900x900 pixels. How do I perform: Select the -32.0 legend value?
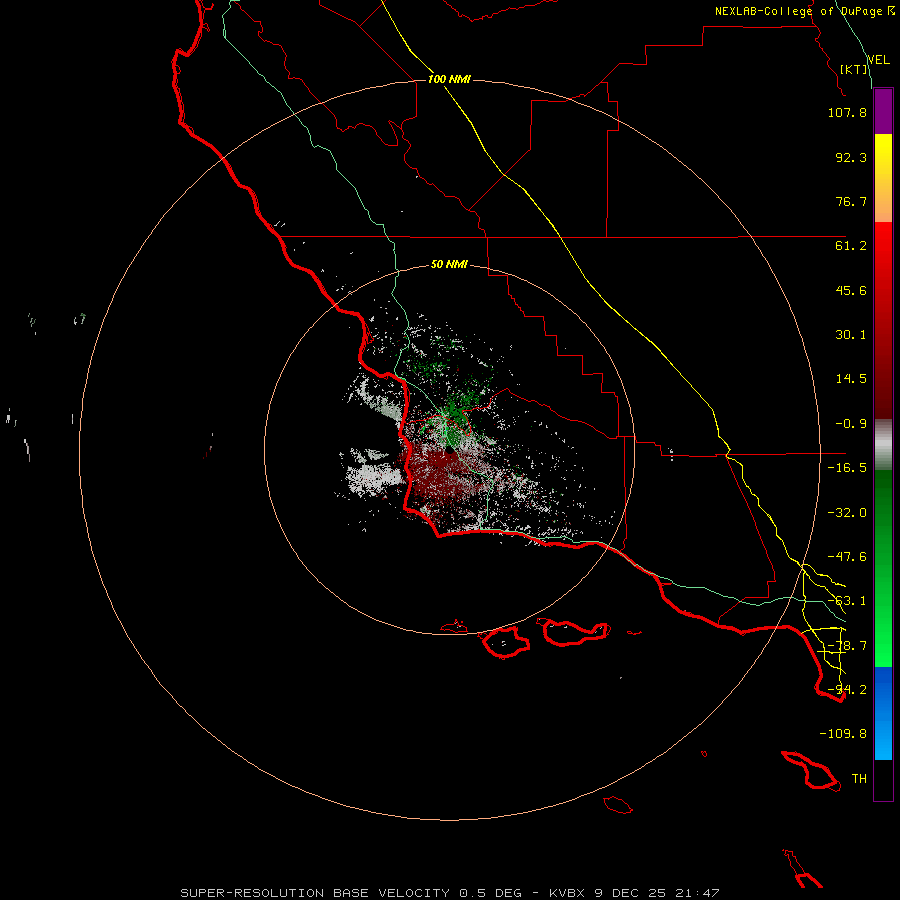847,513
